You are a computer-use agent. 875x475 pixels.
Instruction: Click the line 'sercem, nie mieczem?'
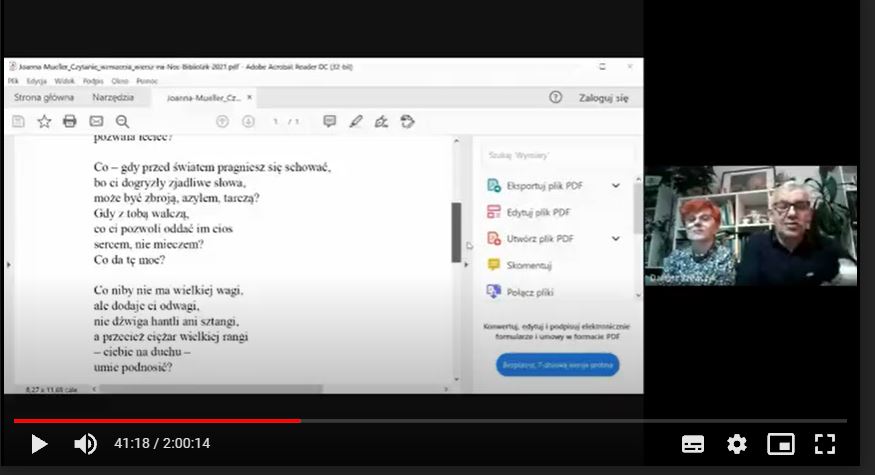(x=148, y=244)
